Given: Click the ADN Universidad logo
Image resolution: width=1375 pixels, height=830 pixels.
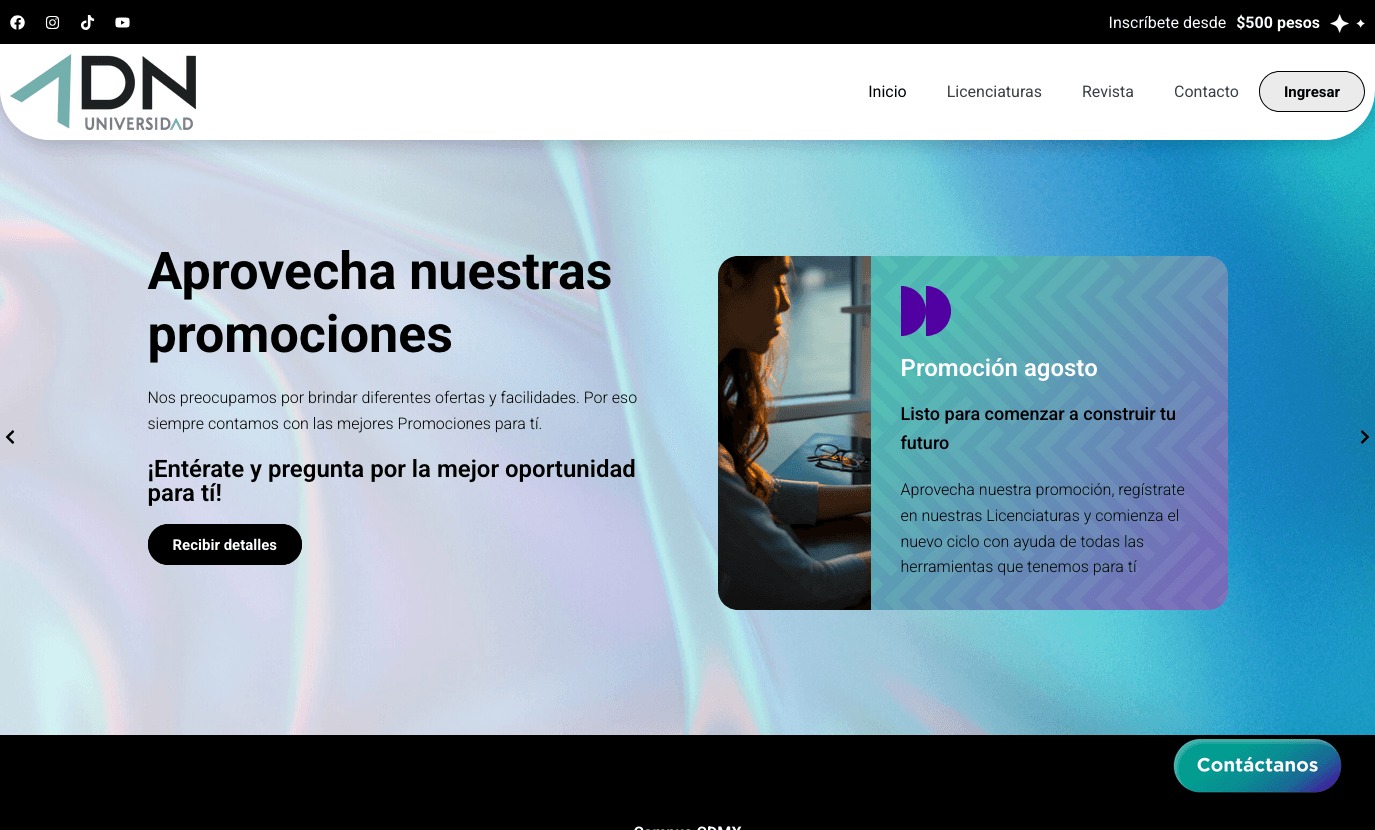Looking at the screenshot, I should coord(103,92).
